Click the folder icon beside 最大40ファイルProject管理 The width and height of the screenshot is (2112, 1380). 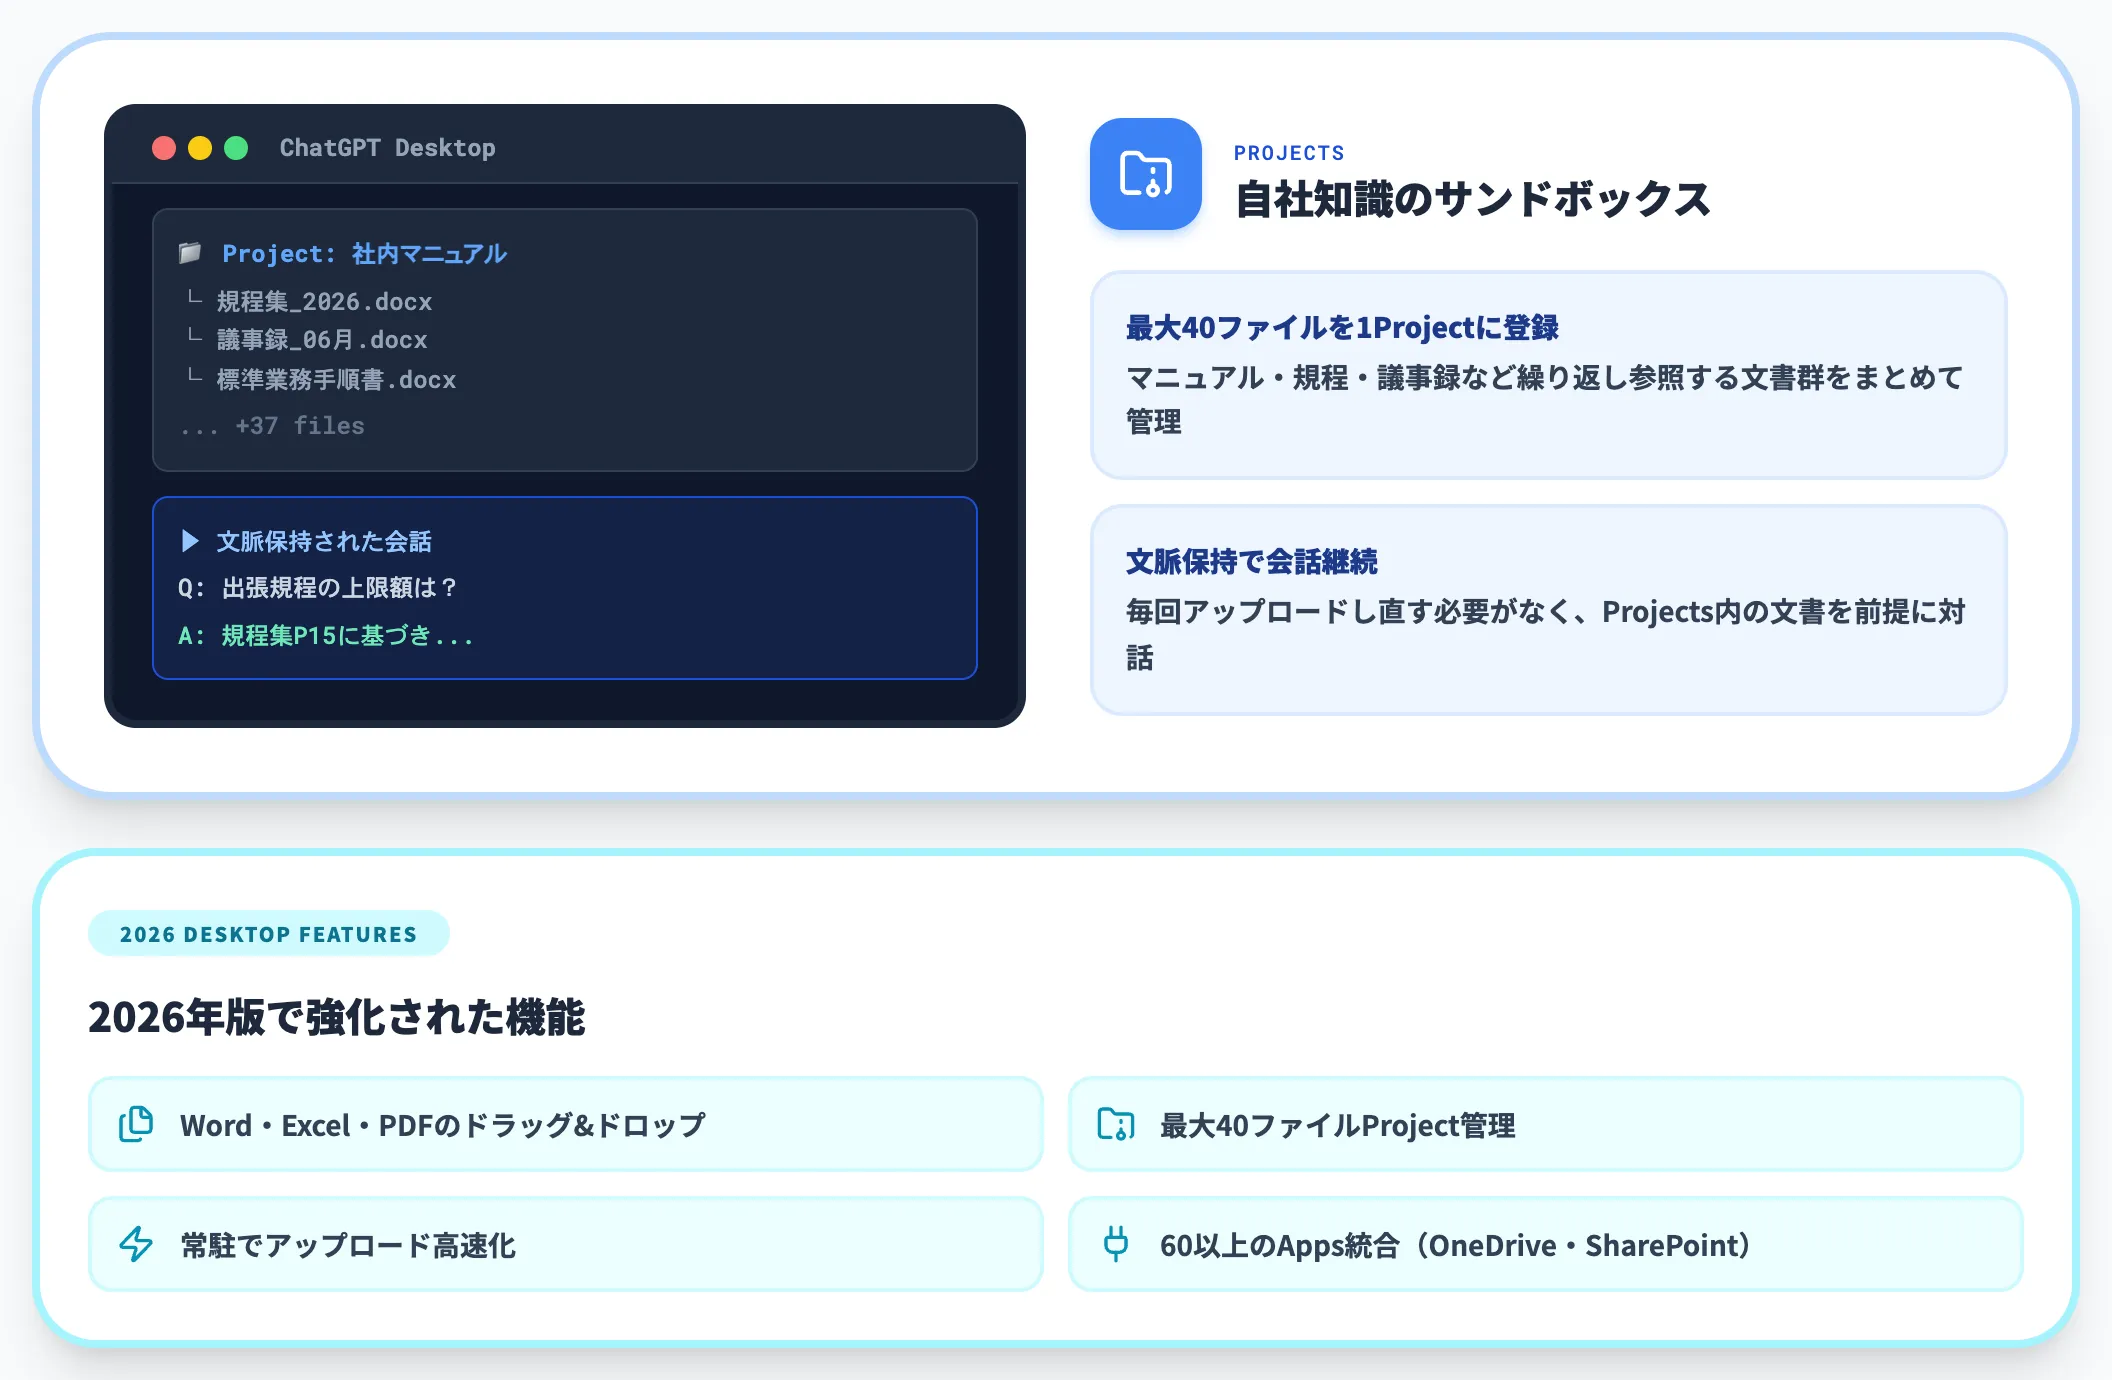click(1116, 1124)
